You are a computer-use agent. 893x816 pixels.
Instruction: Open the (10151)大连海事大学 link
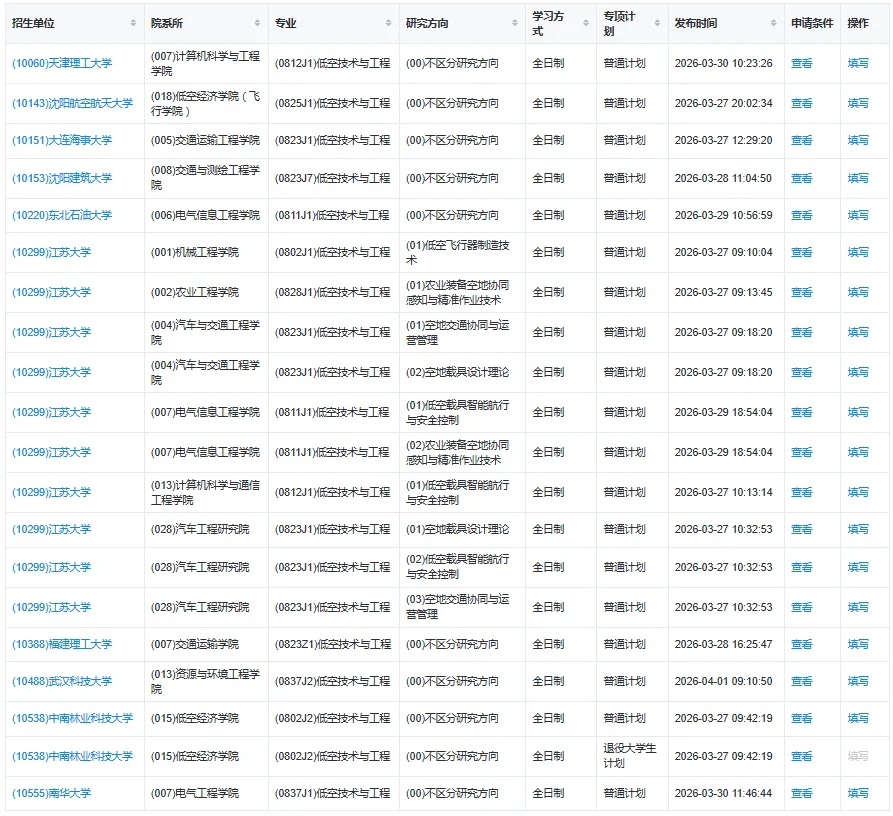62,140
